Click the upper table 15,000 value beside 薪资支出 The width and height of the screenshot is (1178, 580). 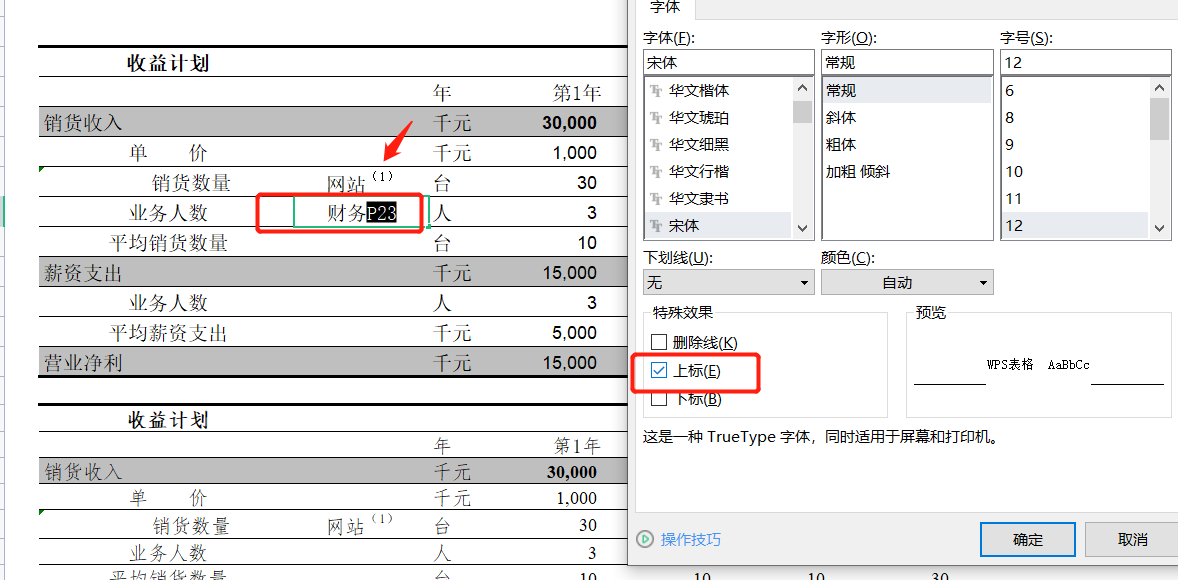click(569, 273)
